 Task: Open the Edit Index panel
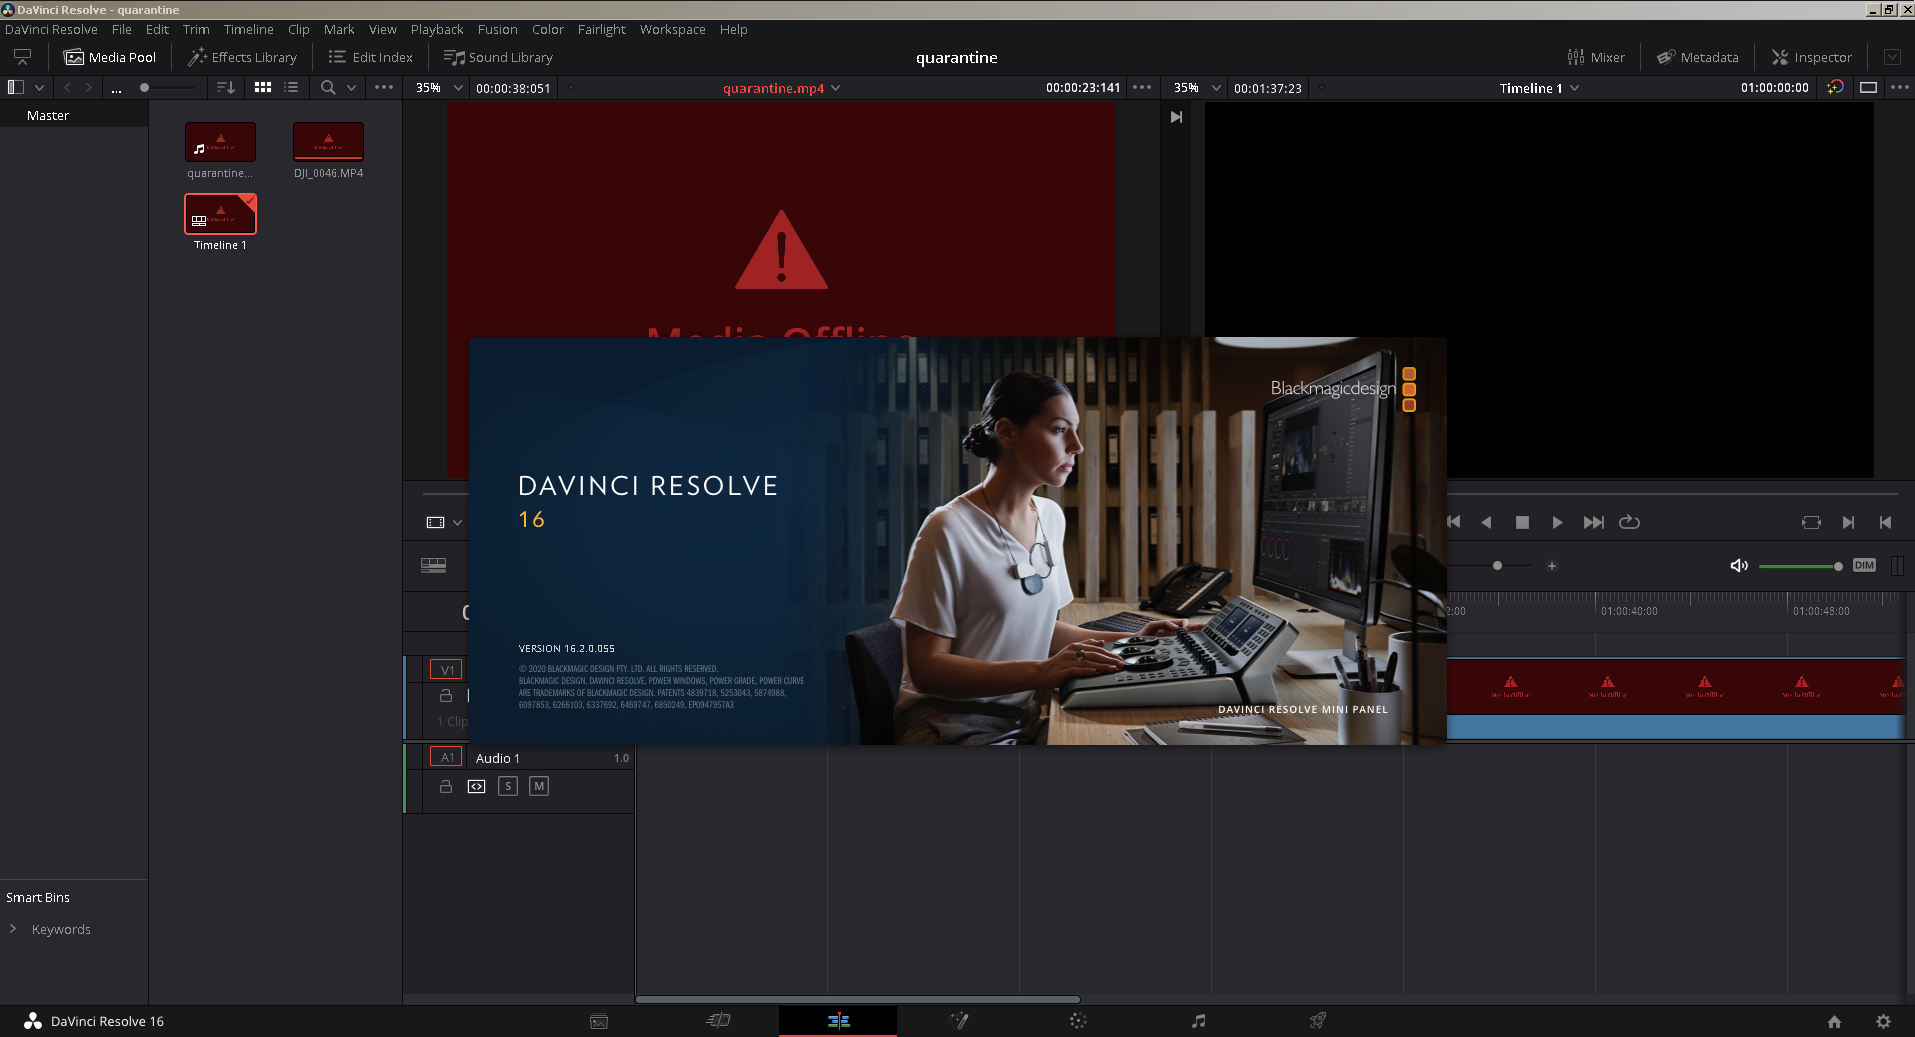[x=370, y=57]
